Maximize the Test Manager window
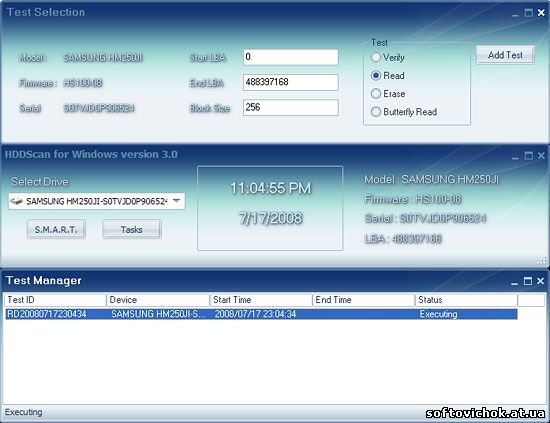Viewport: 550px width, 423px height. tap(528, 281)
